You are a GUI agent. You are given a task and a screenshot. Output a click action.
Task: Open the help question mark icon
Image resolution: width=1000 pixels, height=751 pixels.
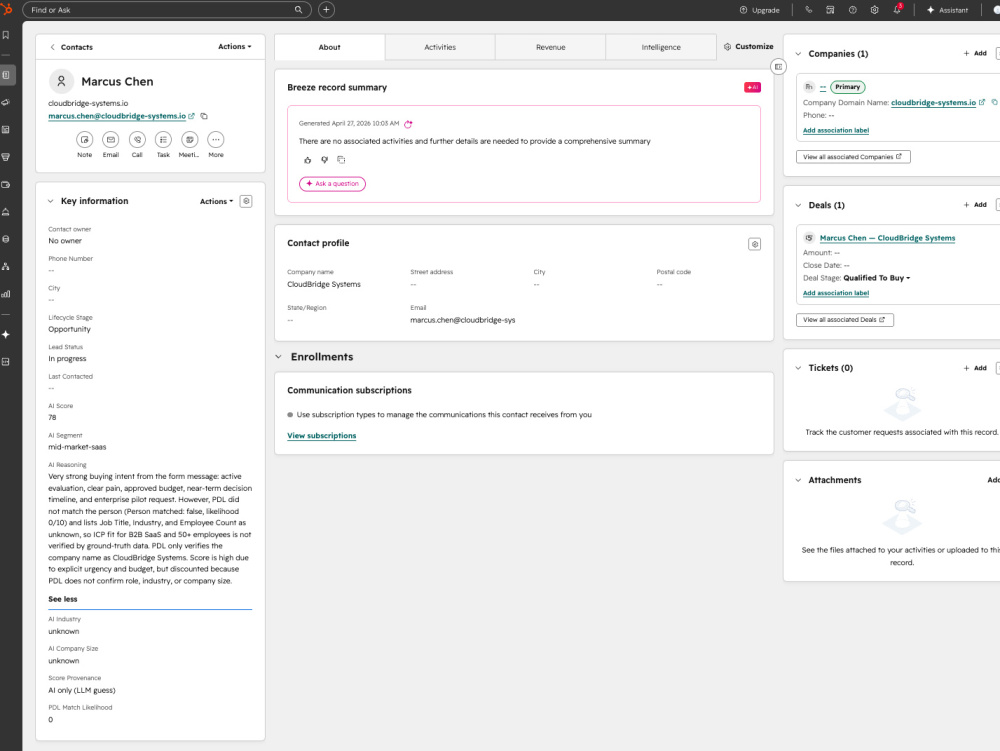click(852, 10)
